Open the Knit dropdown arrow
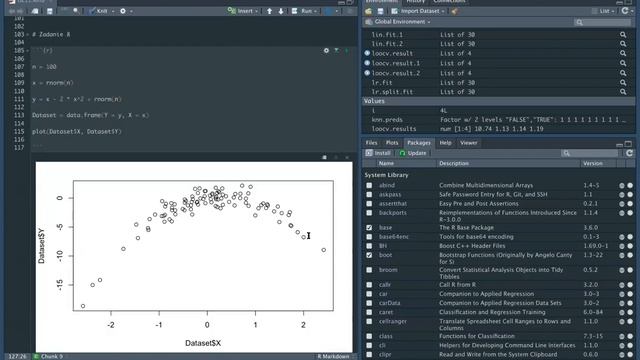 click(113, 11)
